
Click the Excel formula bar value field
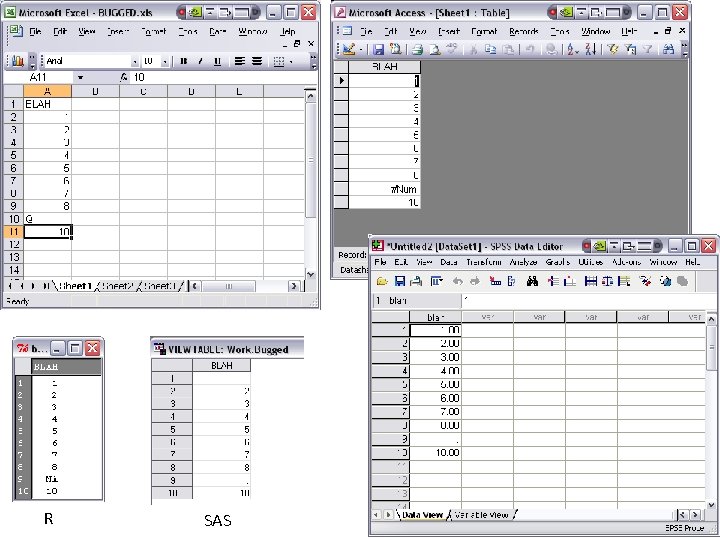pyautogui.click(x=224, y=77)
